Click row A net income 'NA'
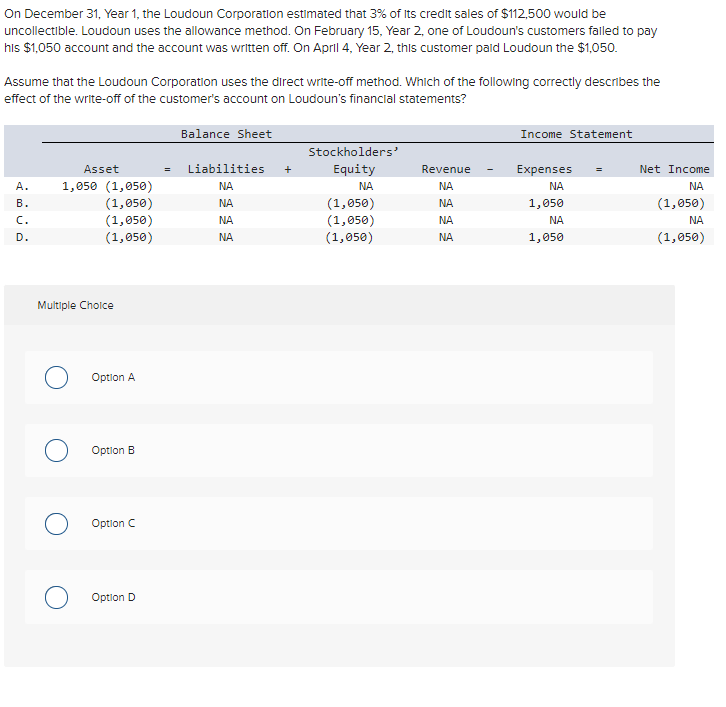The height and width of the screenshot is (707, 726). [696, 187]
